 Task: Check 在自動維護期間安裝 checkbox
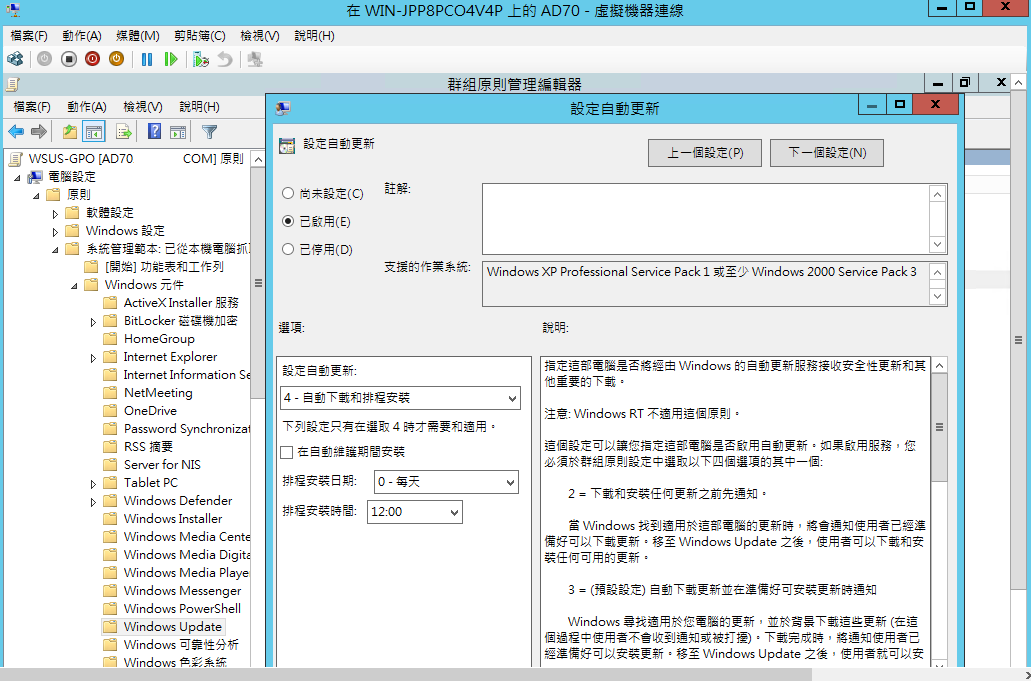(286, 452)
